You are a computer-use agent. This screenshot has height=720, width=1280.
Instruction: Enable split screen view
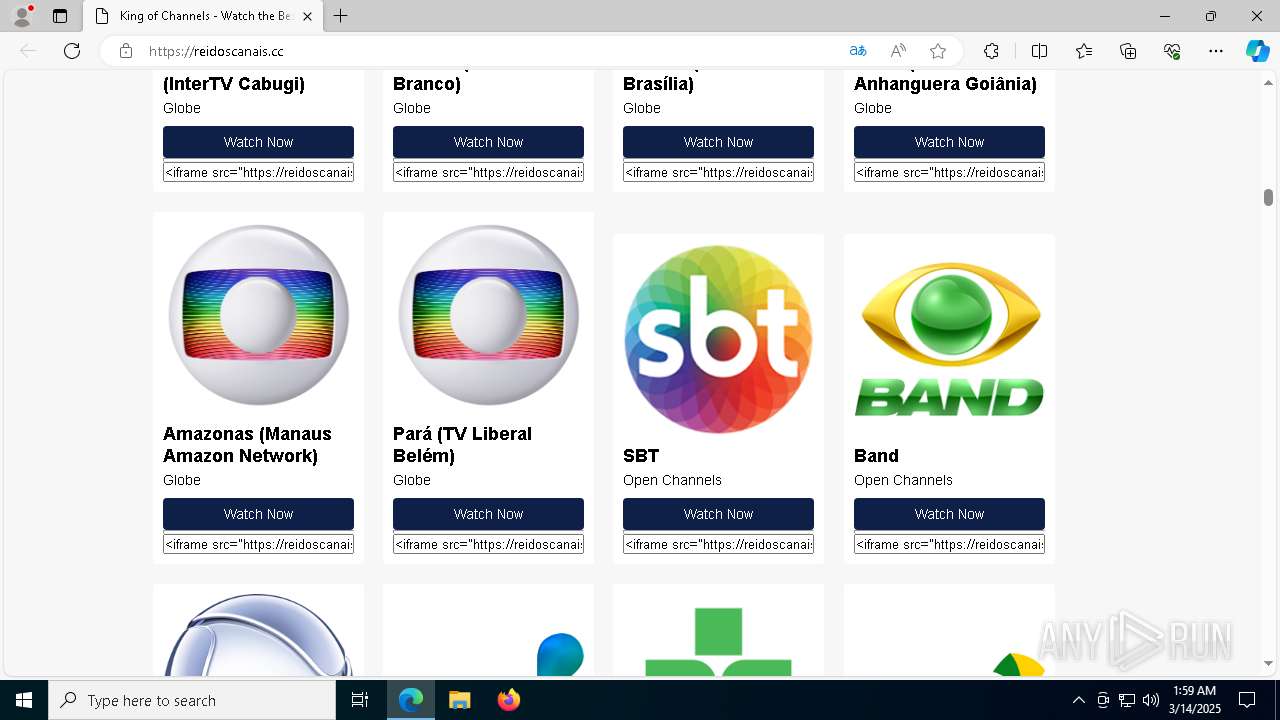coord(1039,51)
